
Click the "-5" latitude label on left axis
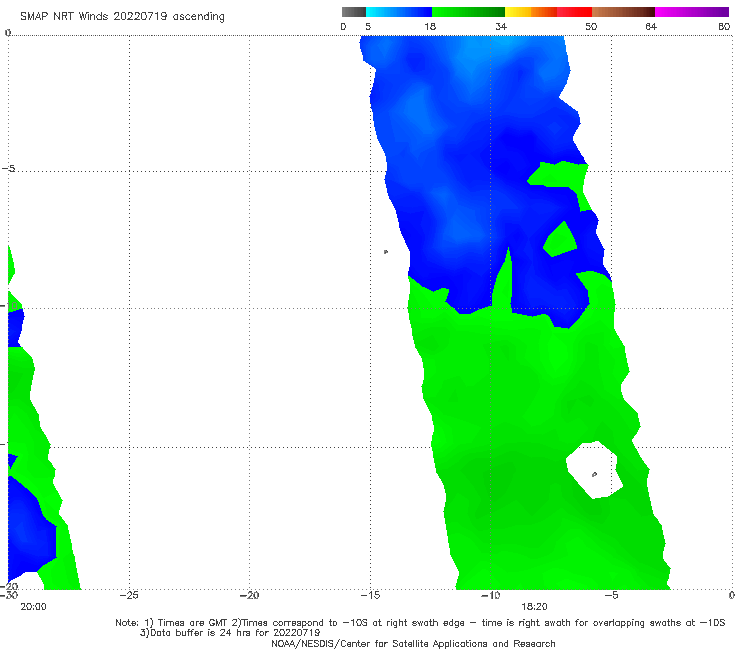(x=8, y=169)
